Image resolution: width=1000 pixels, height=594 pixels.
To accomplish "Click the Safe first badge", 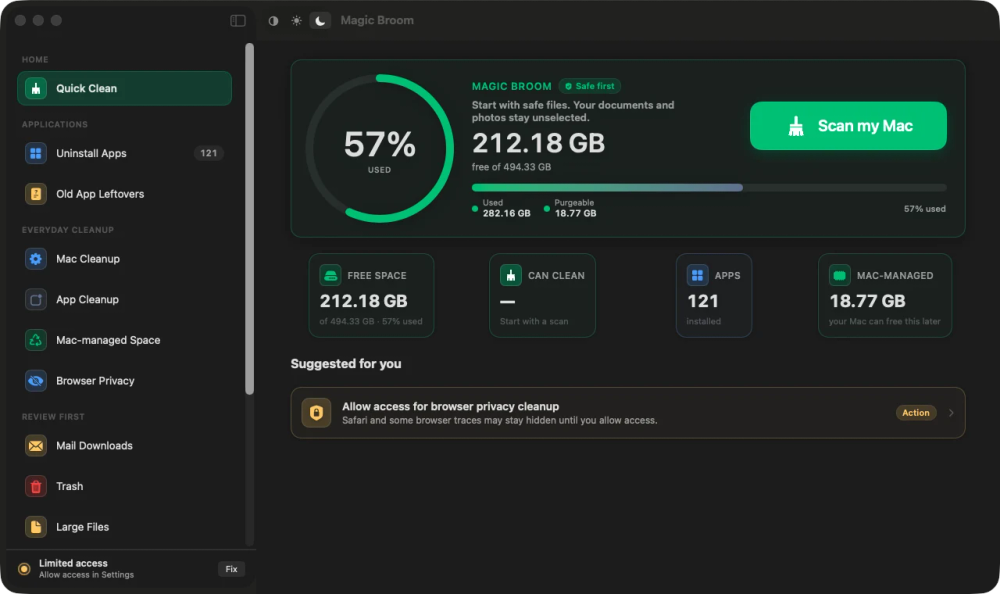I will (590, 86).
